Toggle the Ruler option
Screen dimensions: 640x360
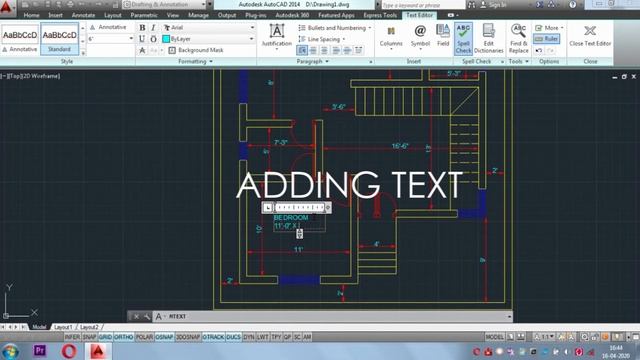547,39
